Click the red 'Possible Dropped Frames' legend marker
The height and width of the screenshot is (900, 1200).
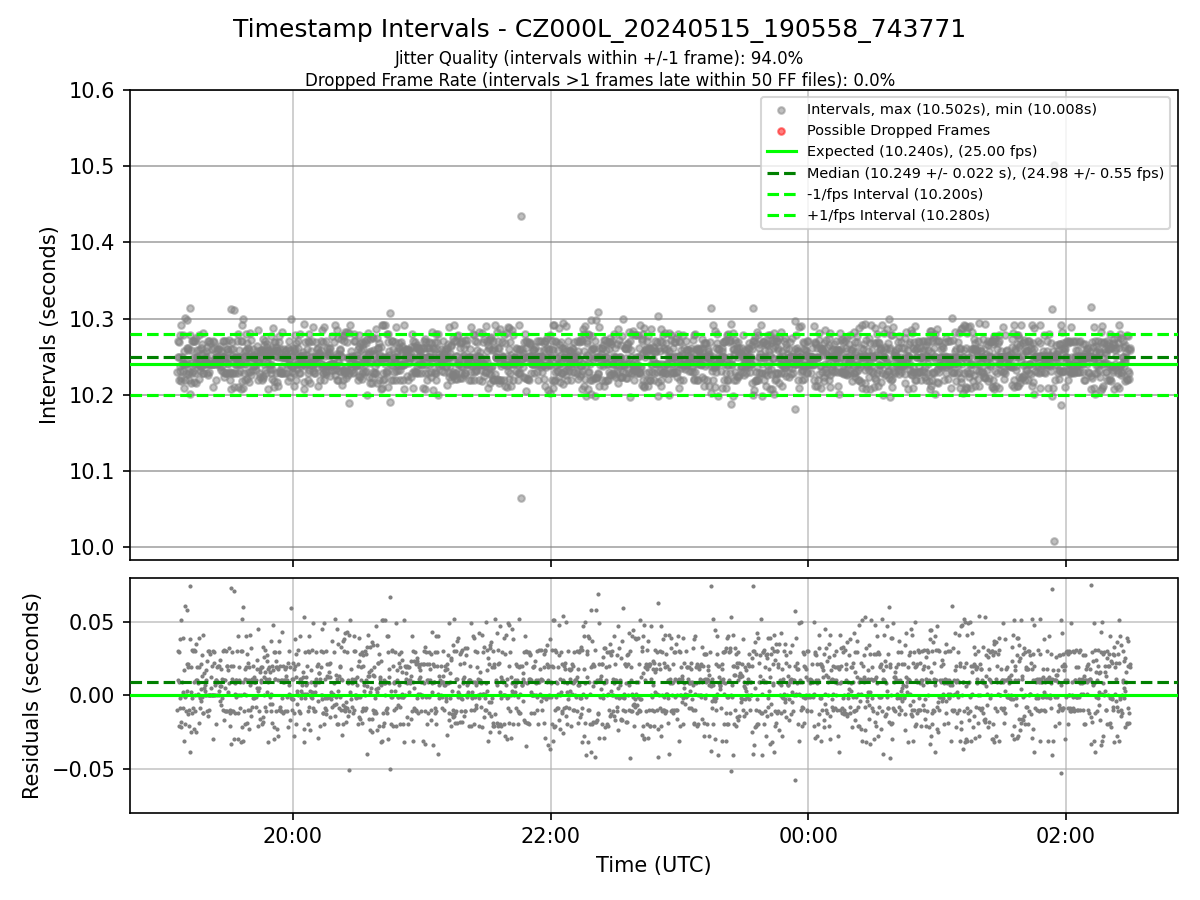pos(781,130)
